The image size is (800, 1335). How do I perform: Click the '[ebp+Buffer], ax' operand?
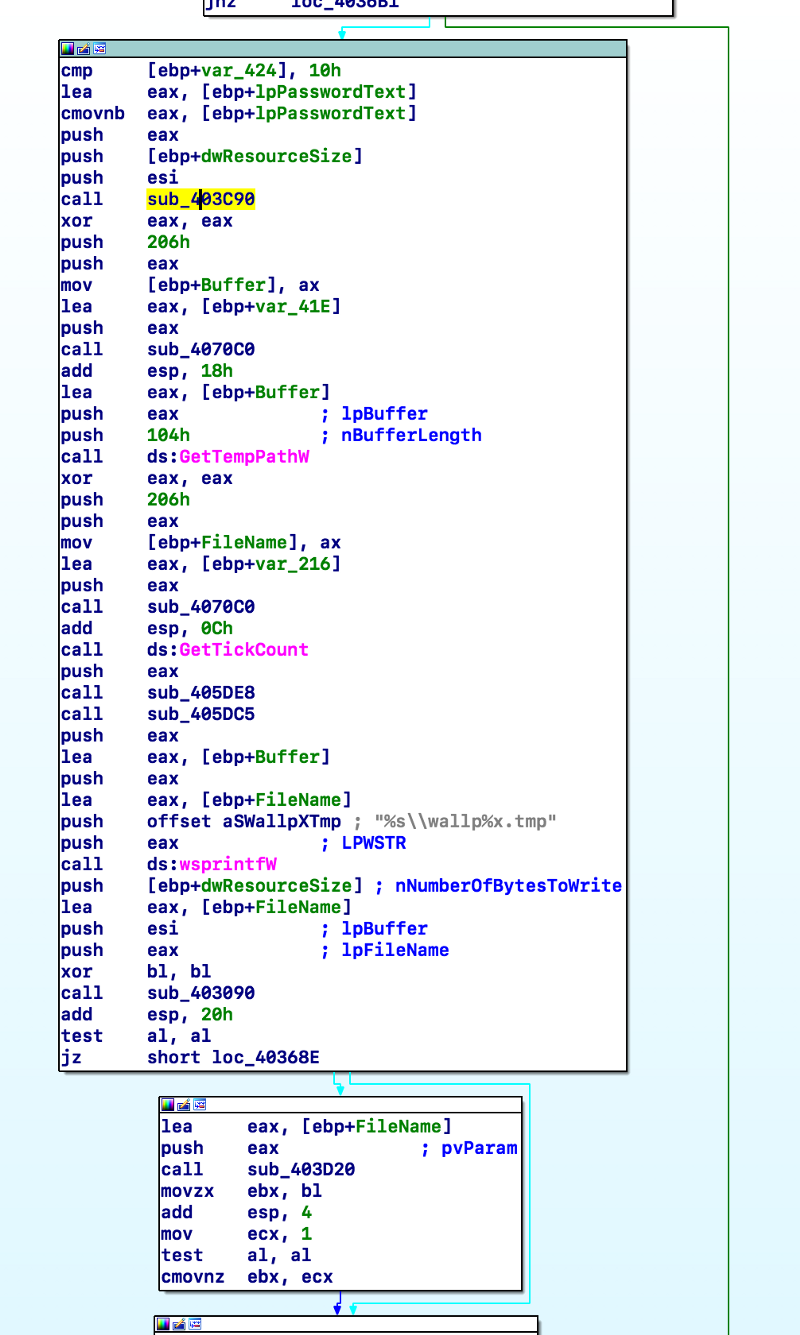tap(233, 285)
